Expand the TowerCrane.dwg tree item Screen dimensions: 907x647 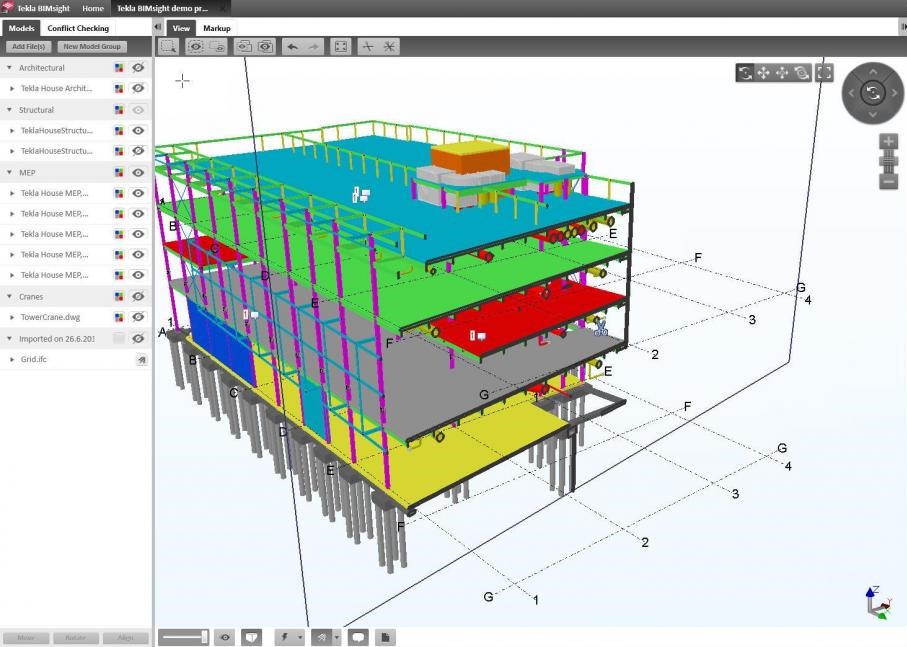(x=12, y=317)
